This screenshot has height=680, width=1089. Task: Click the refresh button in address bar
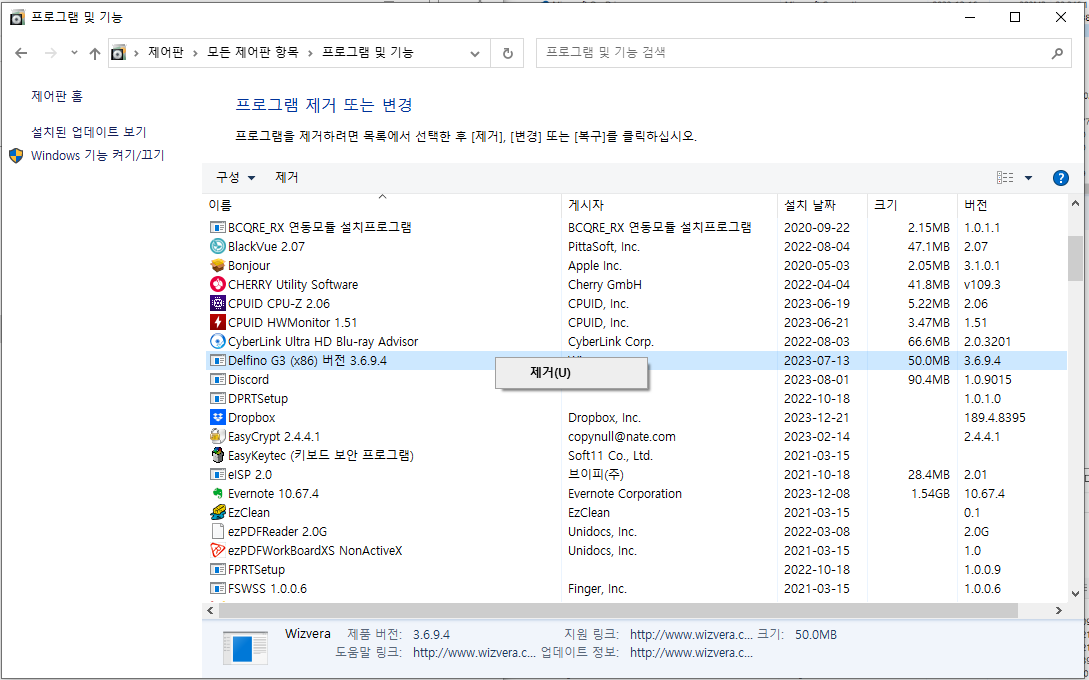(508, 53)
